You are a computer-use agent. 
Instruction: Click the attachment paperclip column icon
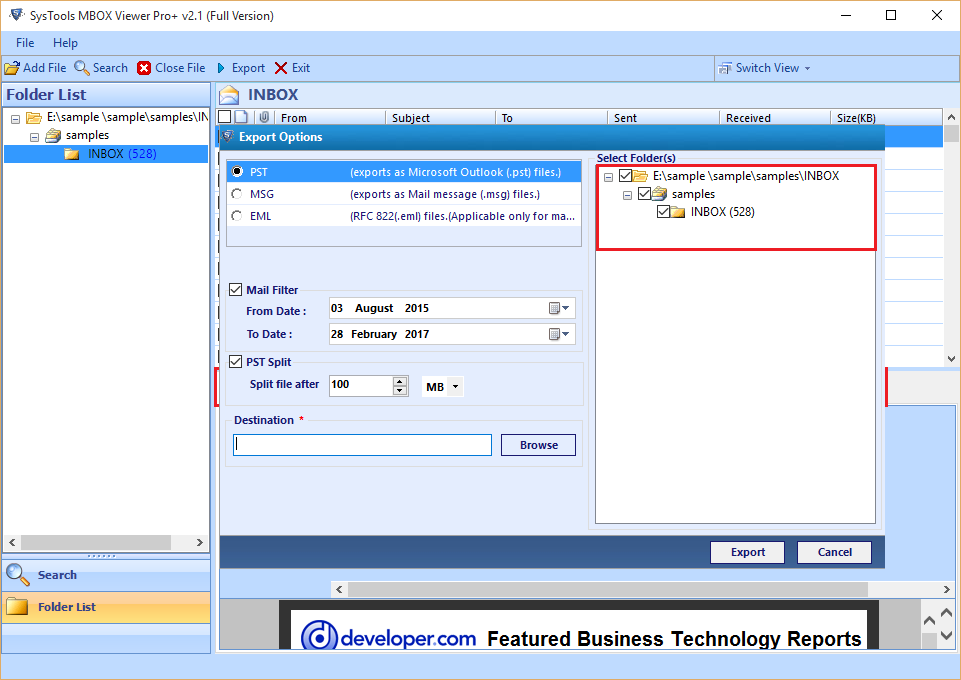264,117
